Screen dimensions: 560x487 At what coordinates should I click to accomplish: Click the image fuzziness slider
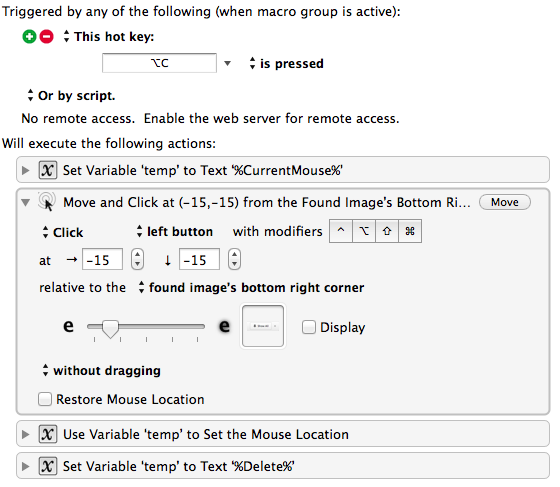pos(146,327)
